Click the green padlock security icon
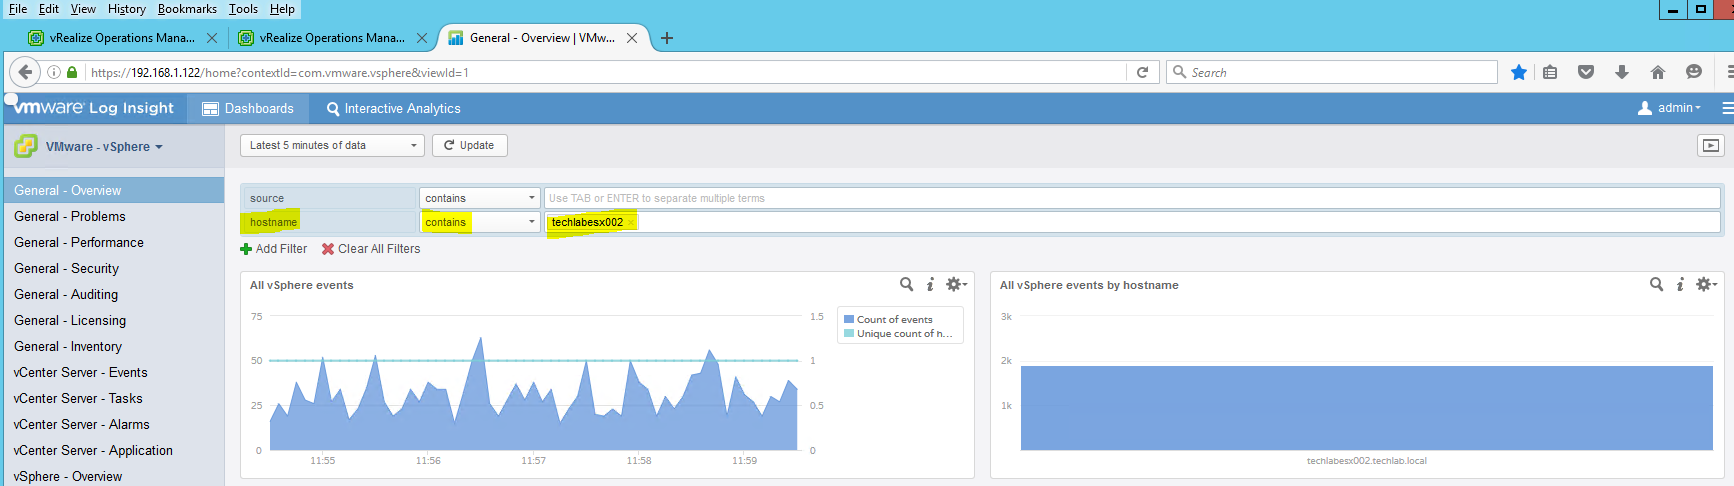1734x486 pixels. (72, 72)
